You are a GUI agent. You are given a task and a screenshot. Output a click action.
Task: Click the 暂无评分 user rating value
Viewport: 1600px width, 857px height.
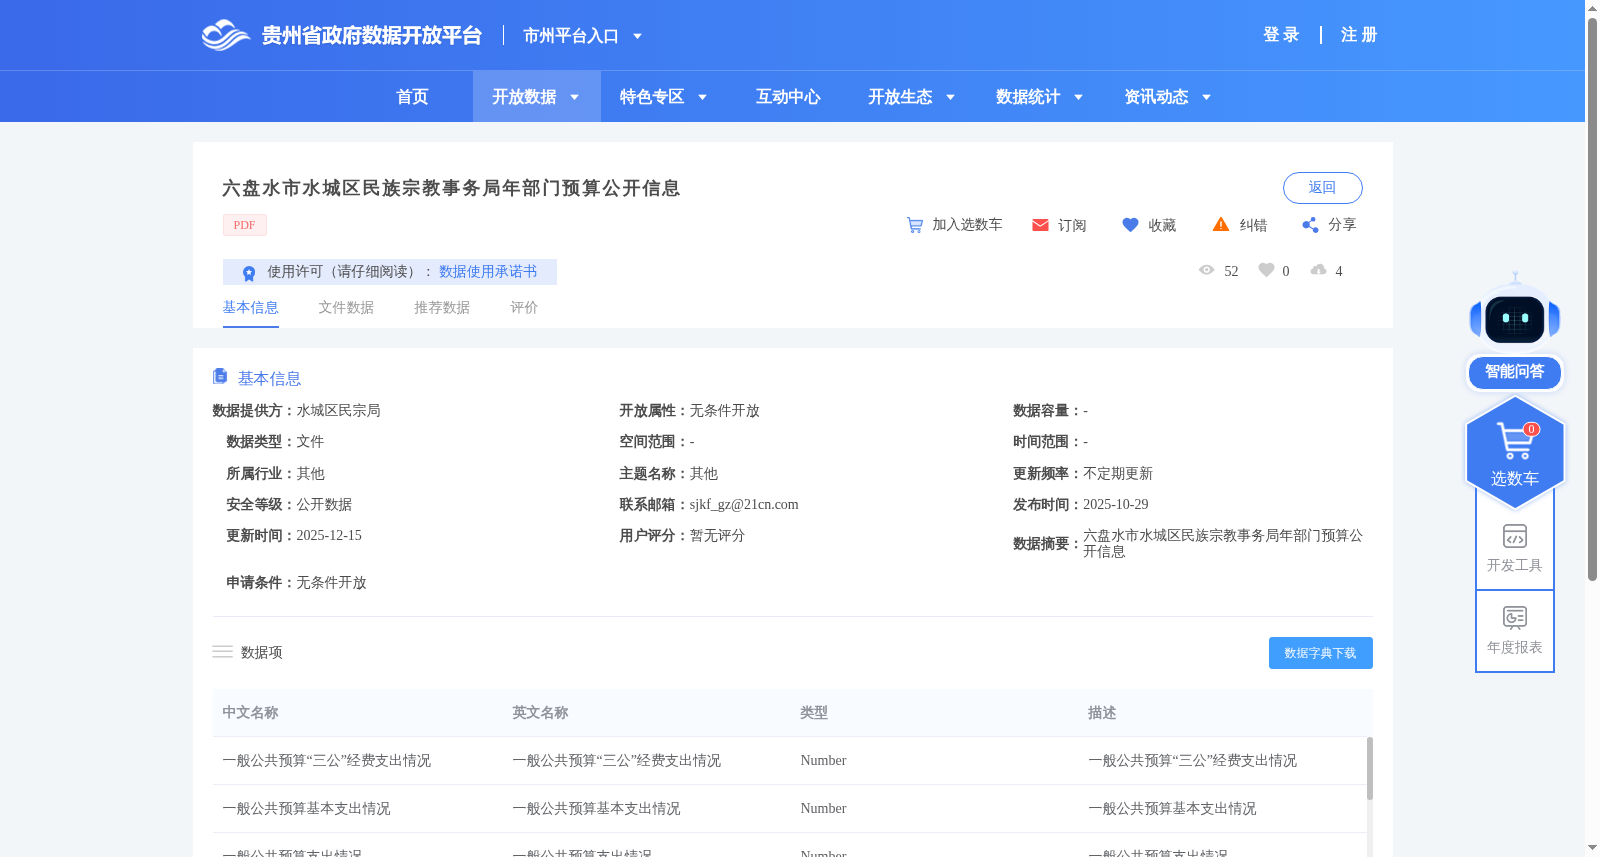click(x=717, y=536)
